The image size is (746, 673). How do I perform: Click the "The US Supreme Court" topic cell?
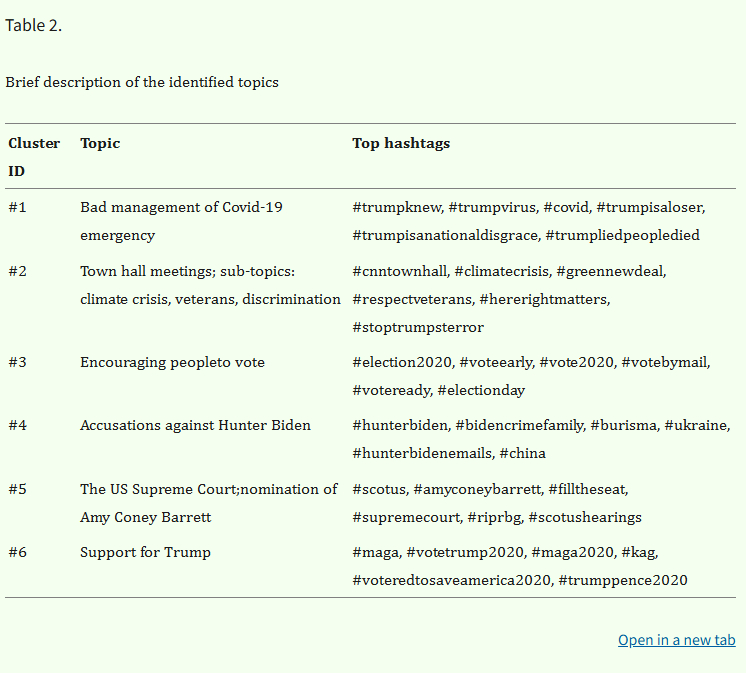208,503
